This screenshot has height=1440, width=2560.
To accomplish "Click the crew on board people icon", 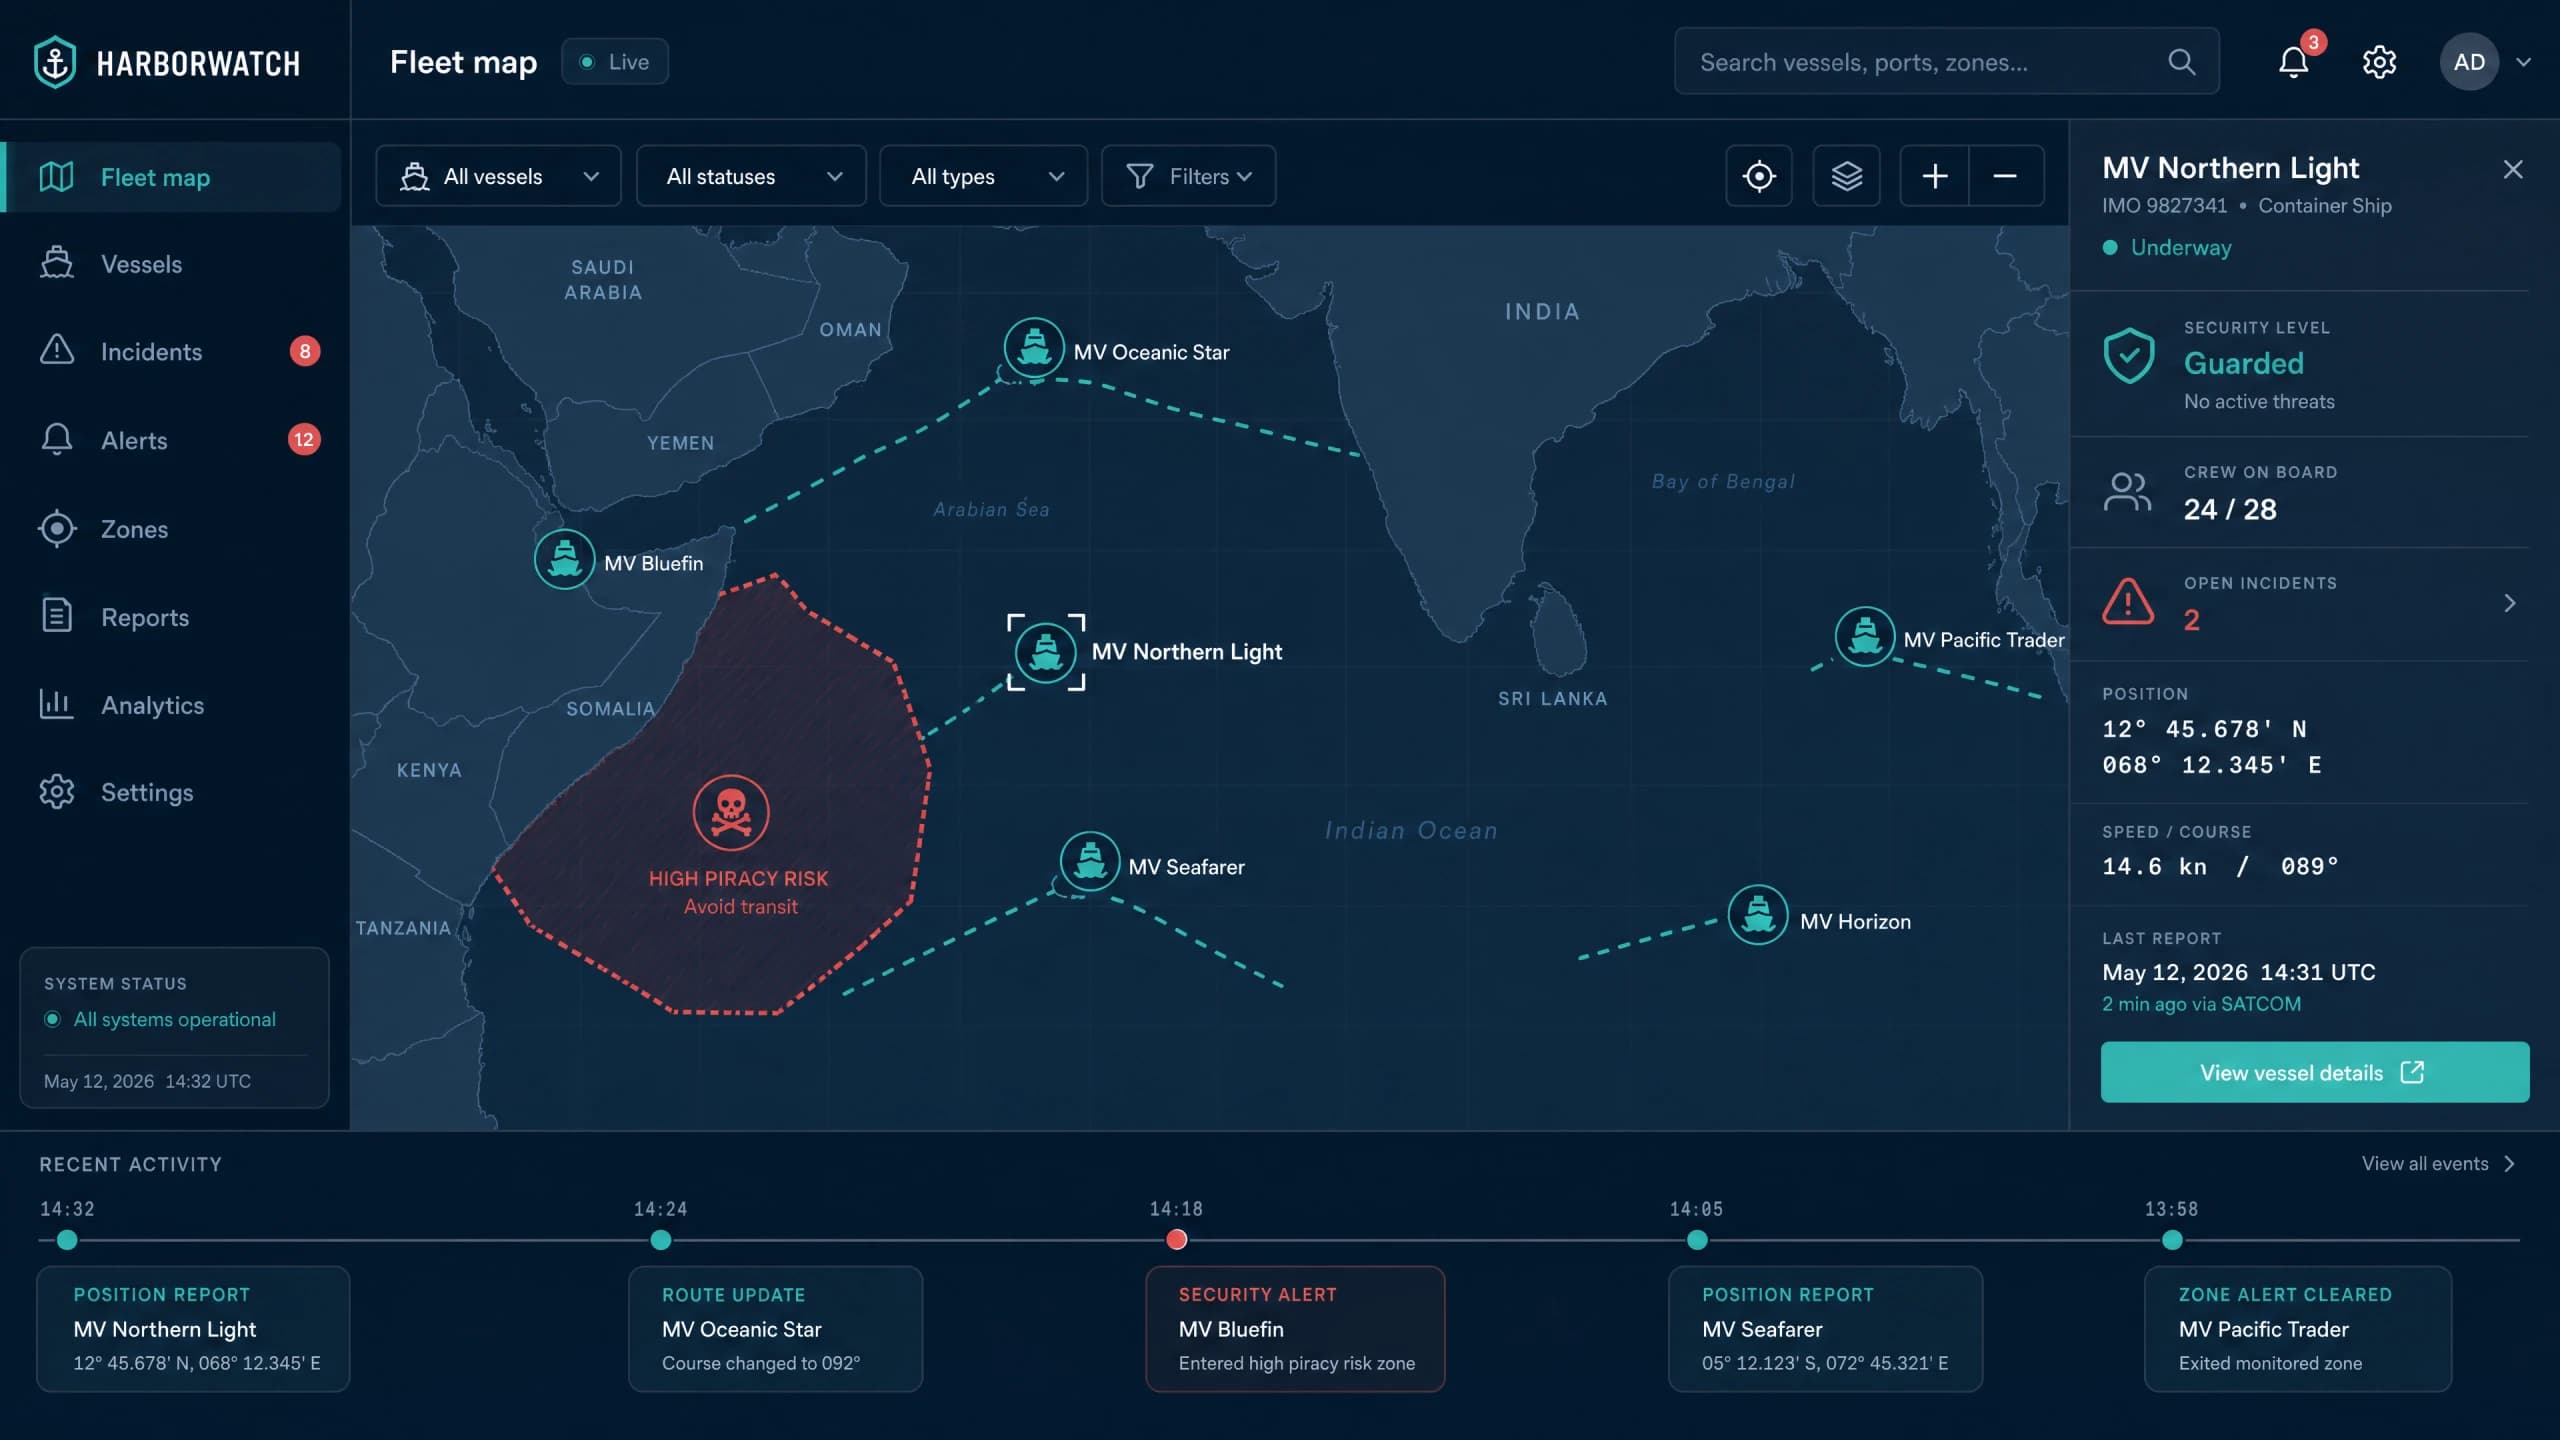I will [2127, 491].
